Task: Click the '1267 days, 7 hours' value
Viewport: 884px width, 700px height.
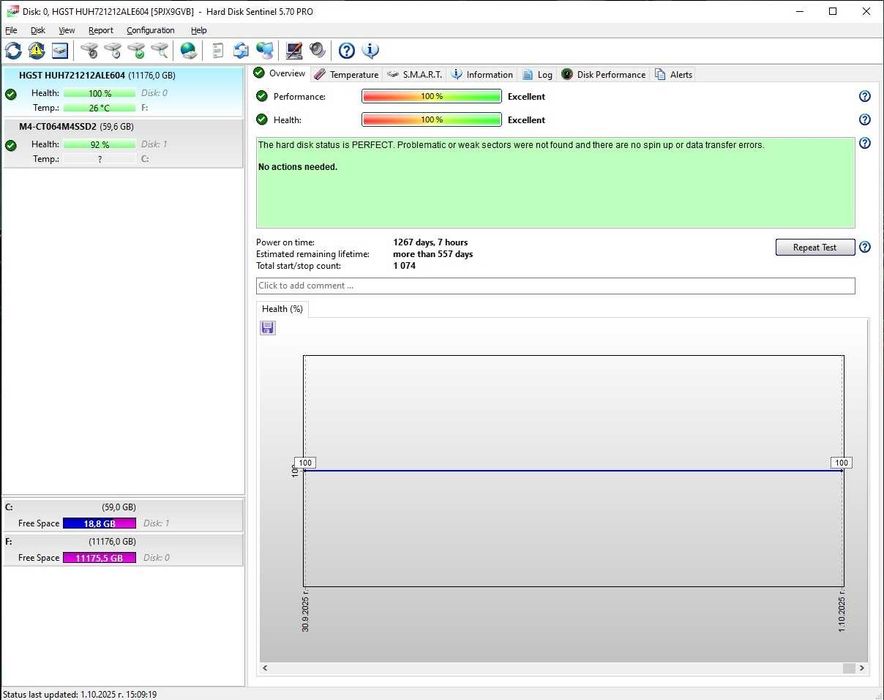Action: 430,242
